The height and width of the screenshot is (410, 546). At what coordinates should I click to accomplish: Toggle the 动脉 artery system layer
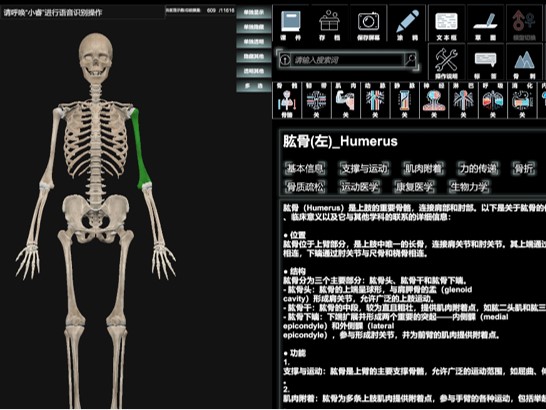click(375, 101)
